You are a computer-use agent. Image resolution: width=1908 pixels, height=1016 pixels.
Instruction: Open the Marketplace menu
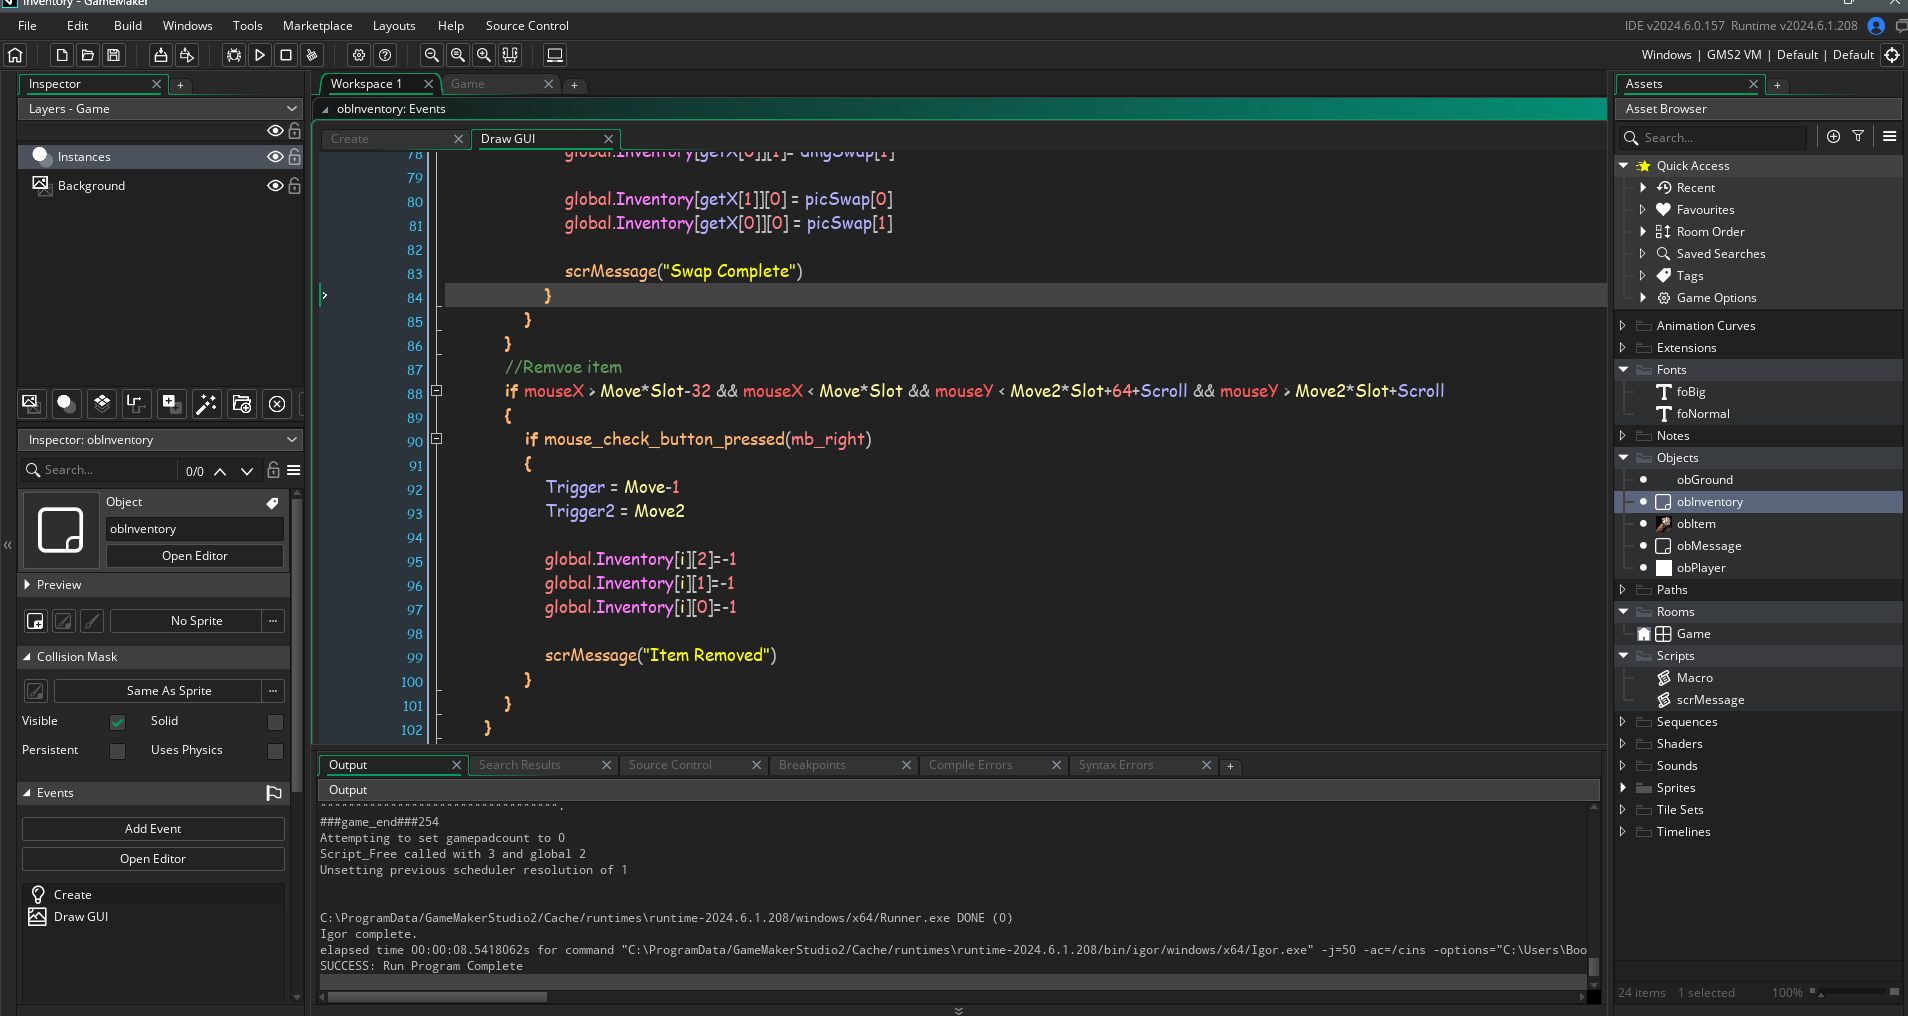coord(318,25)
